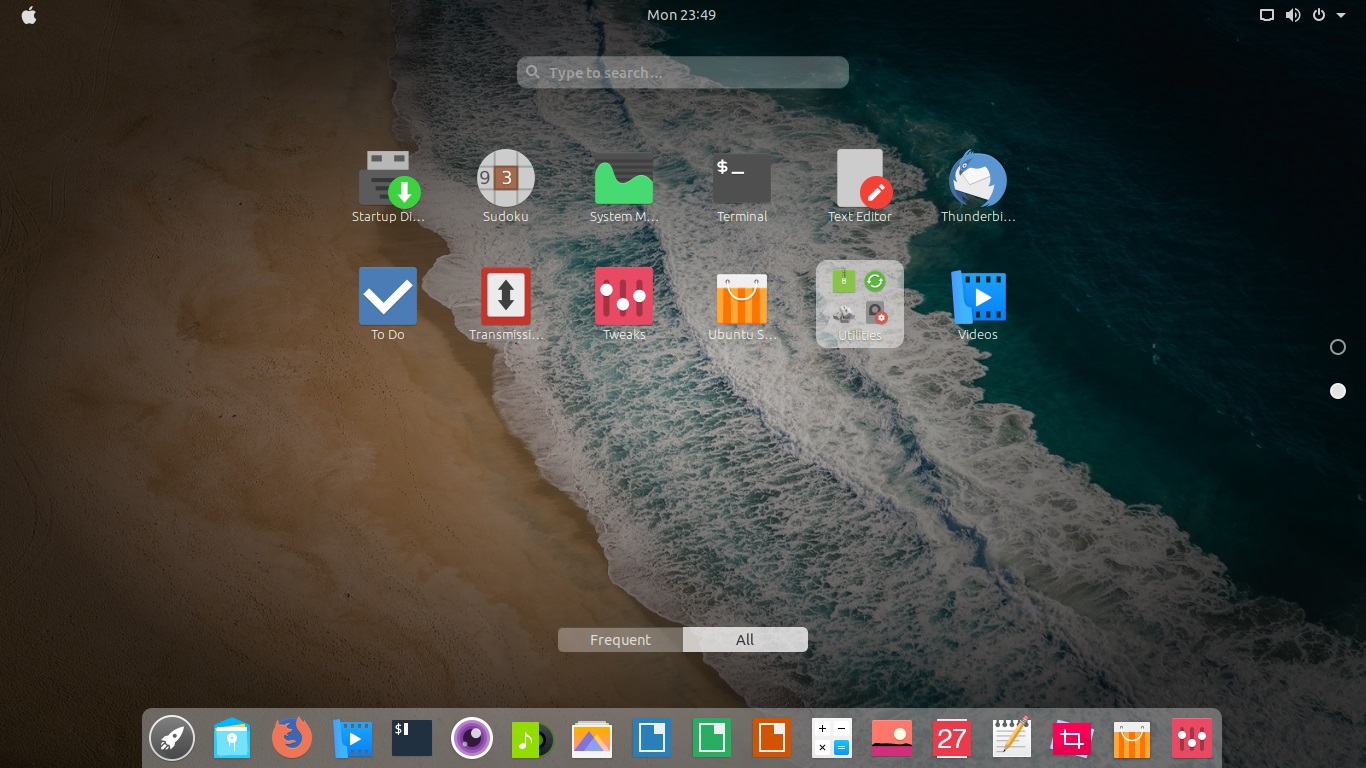The image size is (1366, 768).
Task: Launch Thunderbird mail client
Action: [978, 186]
